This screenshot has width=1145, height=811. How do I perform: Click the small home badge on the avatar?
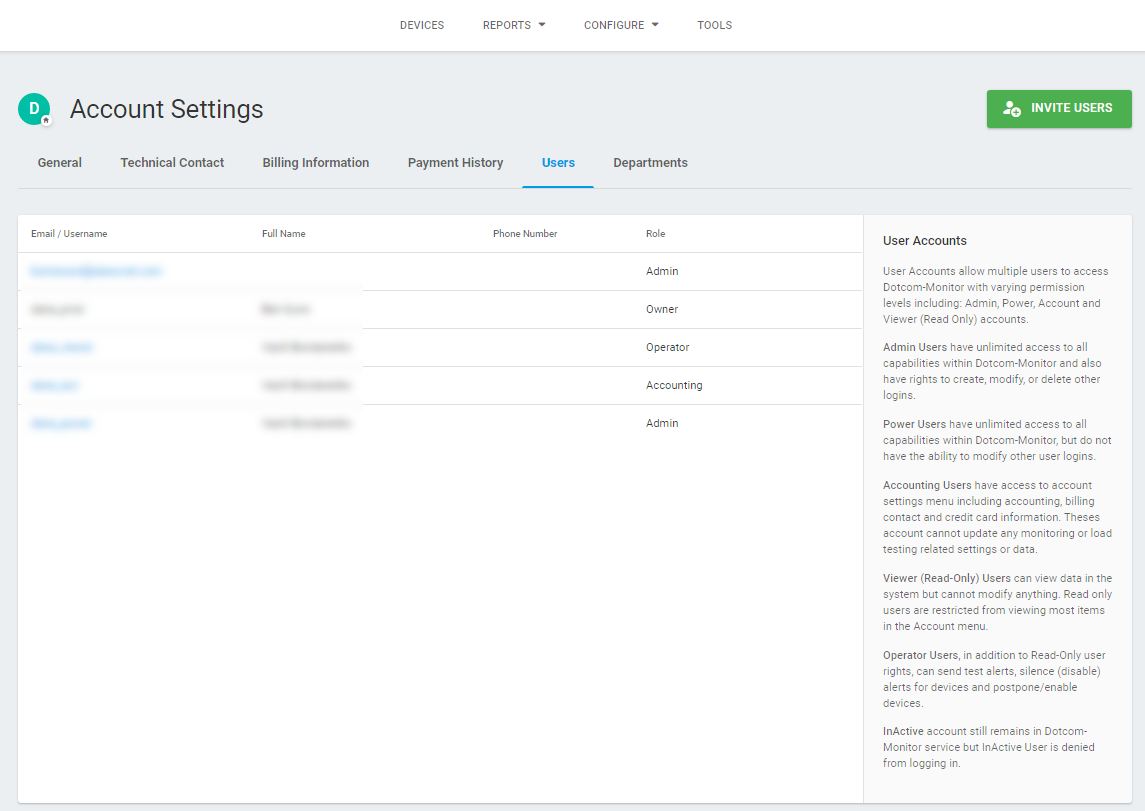click(46, 120)
